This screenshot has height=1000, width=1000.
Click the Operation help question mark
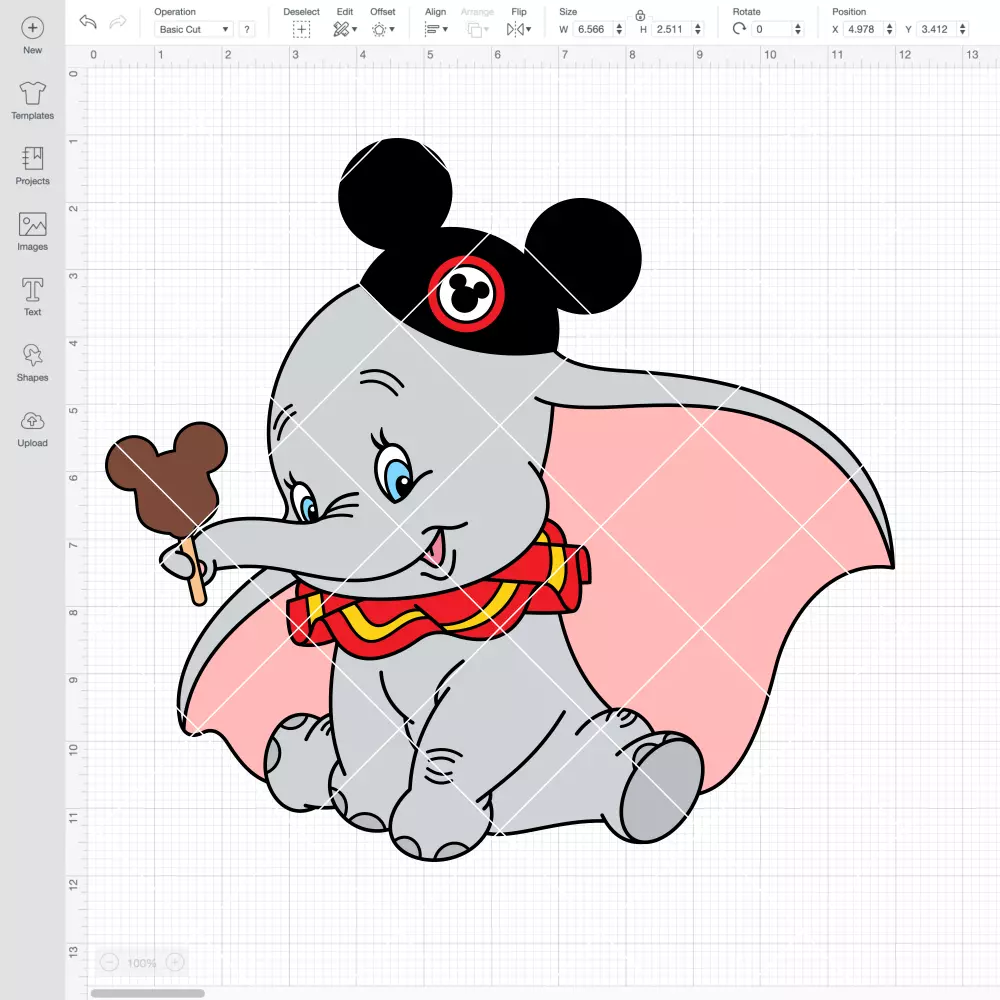coord(247,29)
